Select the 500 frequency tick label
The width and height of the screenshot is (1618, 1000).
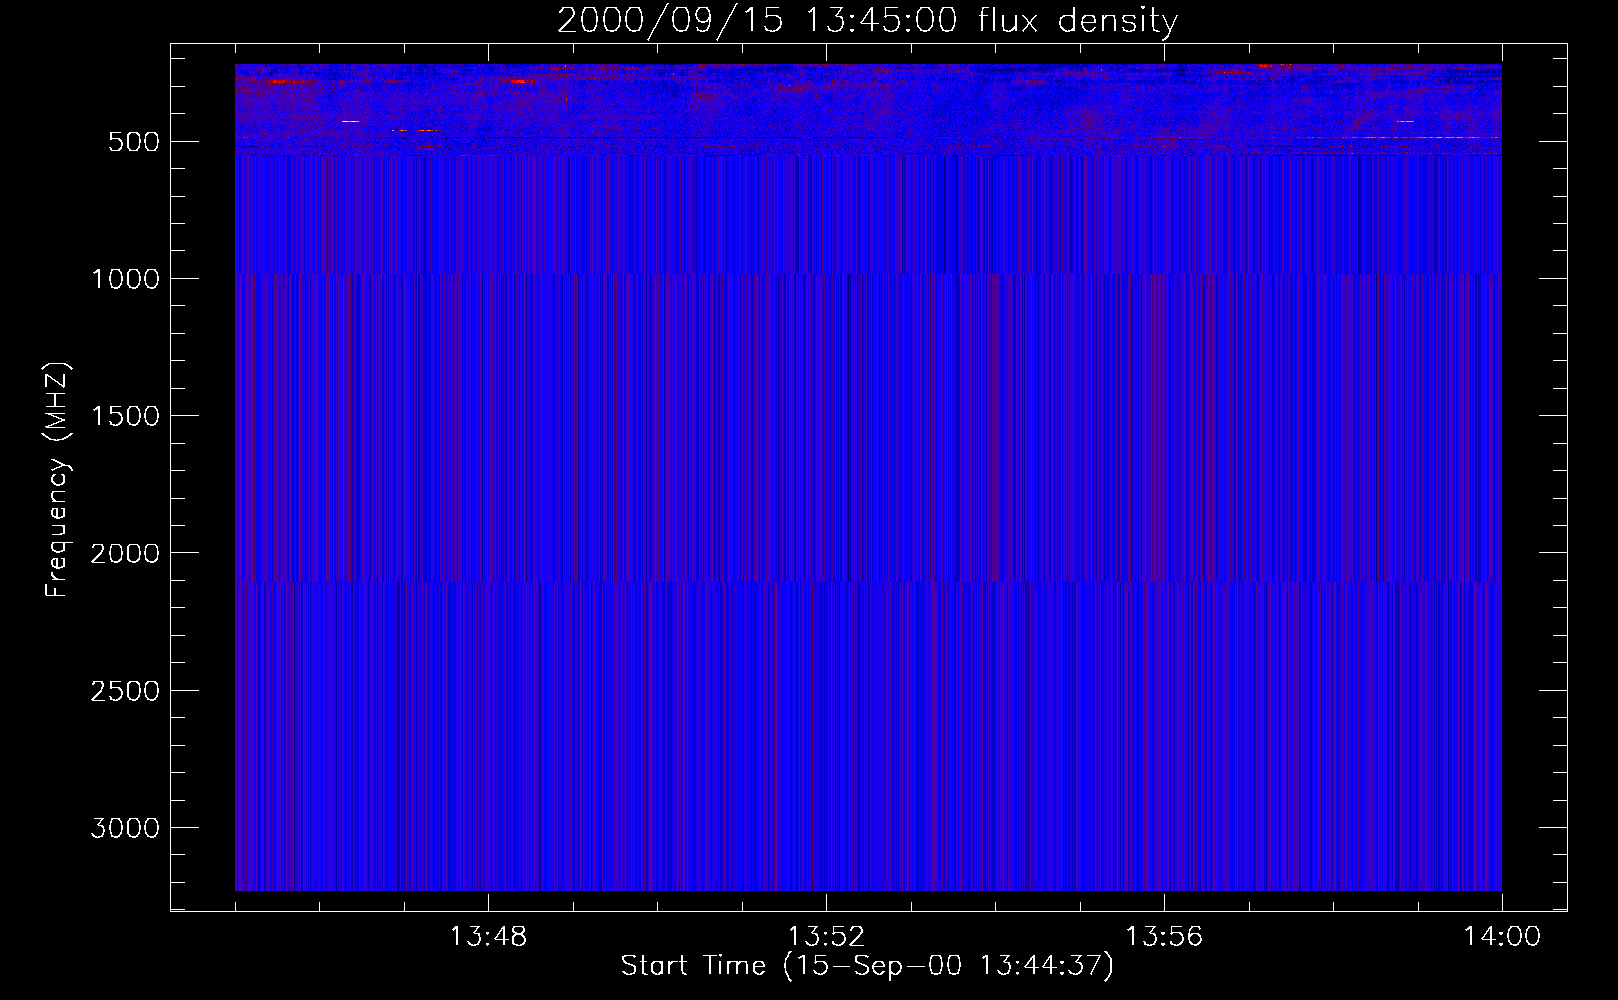click(x=133, y=142)
